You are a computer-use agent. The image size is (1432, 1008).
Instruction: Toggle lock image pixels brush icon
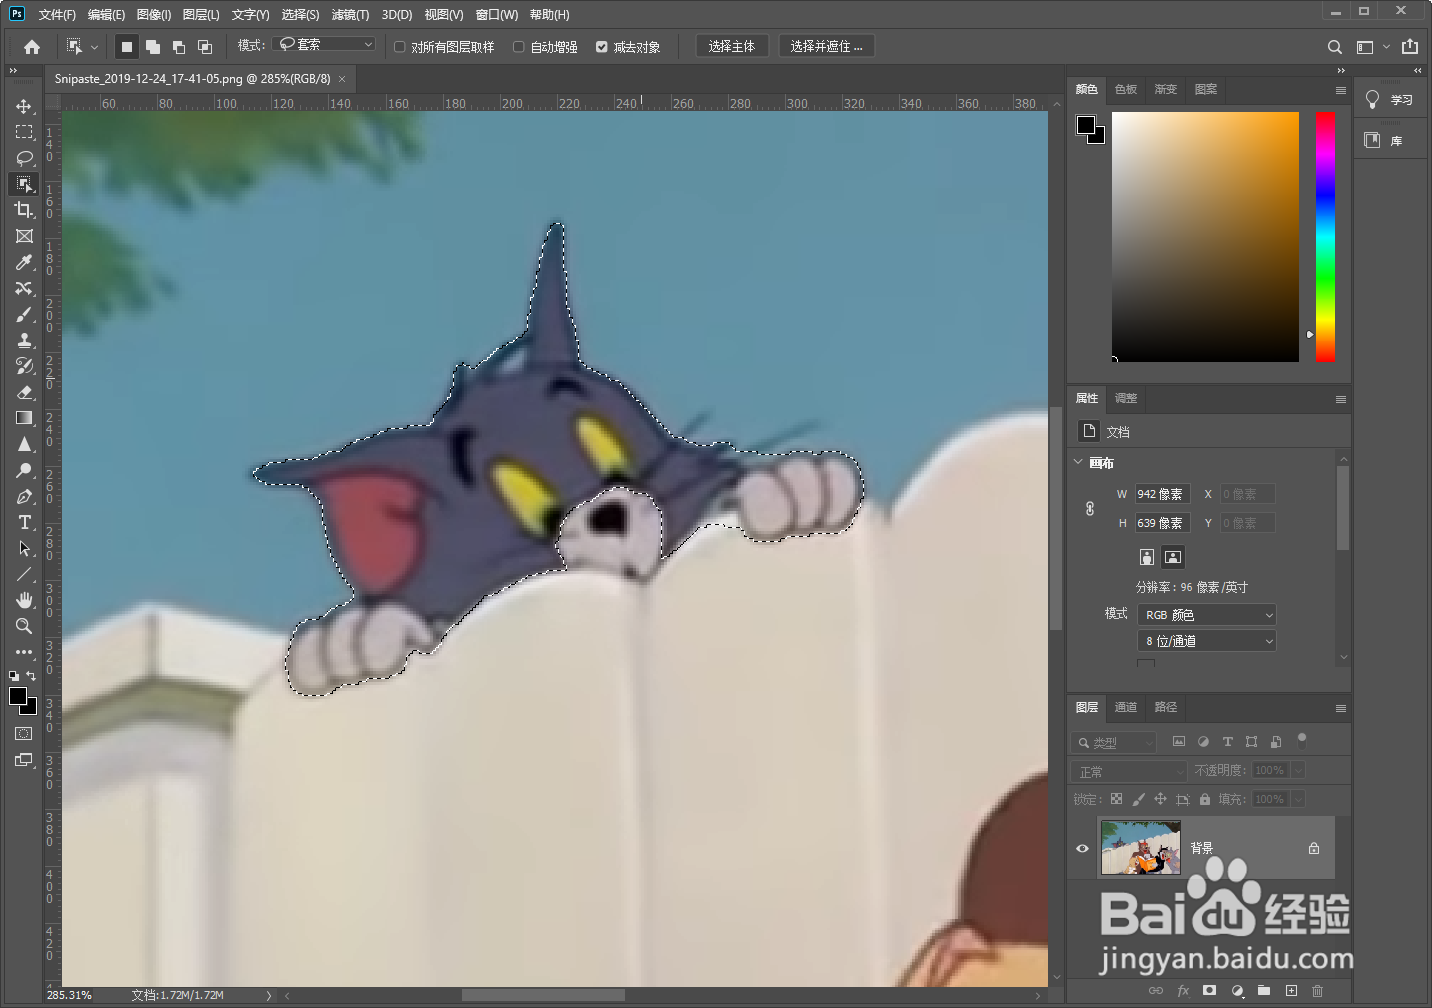(x=1139, y=799)
